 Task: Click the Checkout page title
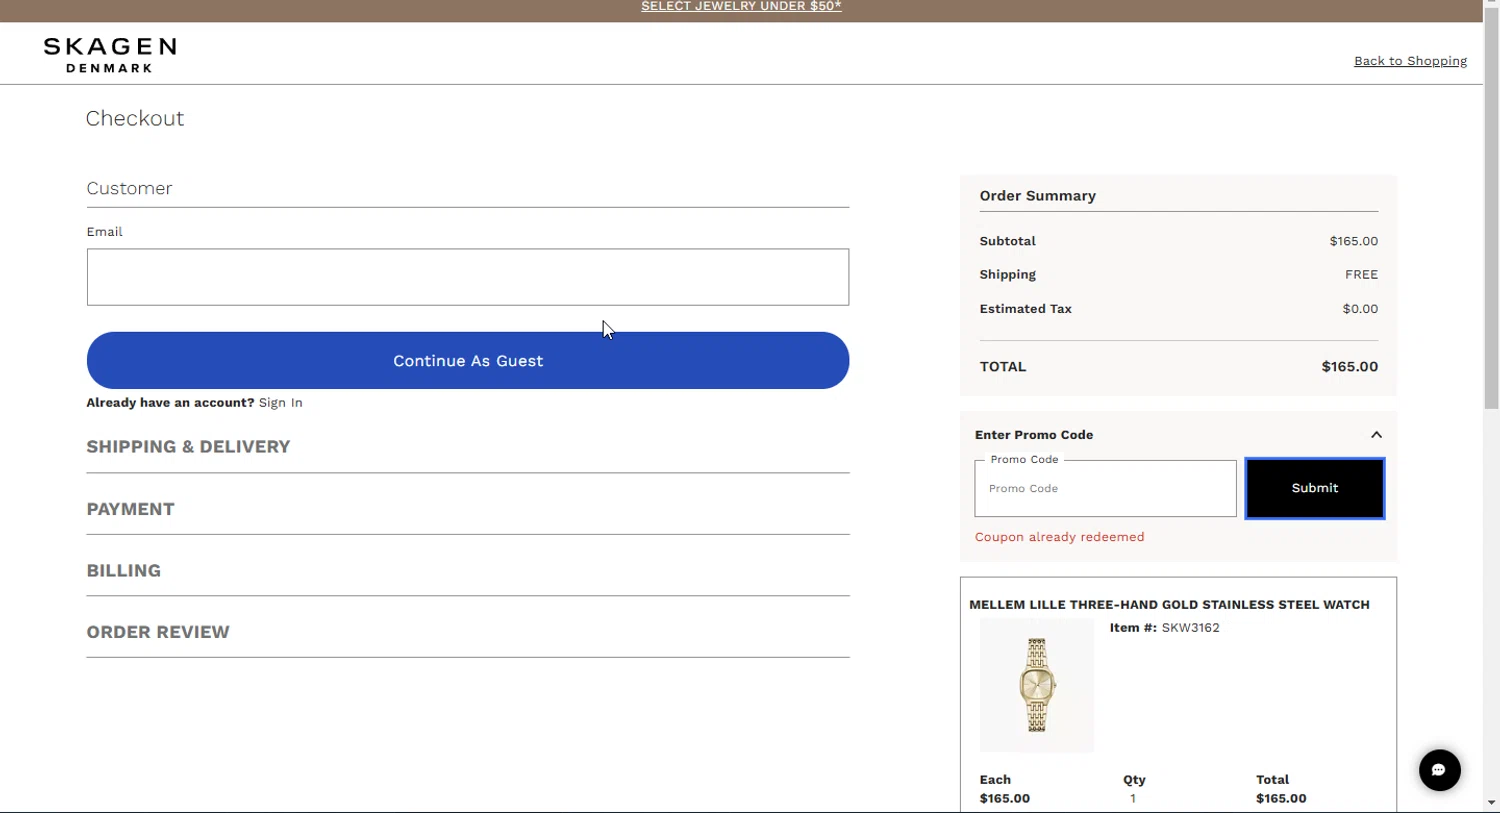[135, 118]
